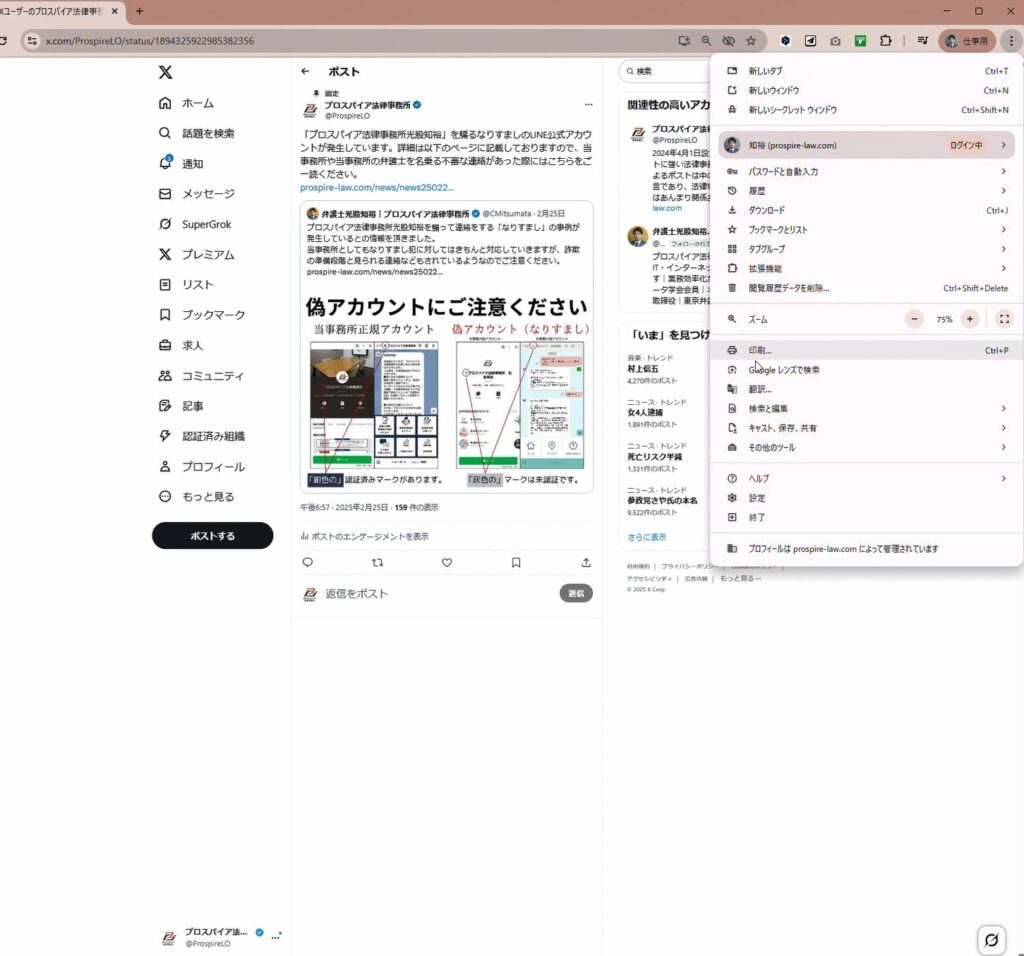Choose 終了 to quit Chrome

click(866, 517)
